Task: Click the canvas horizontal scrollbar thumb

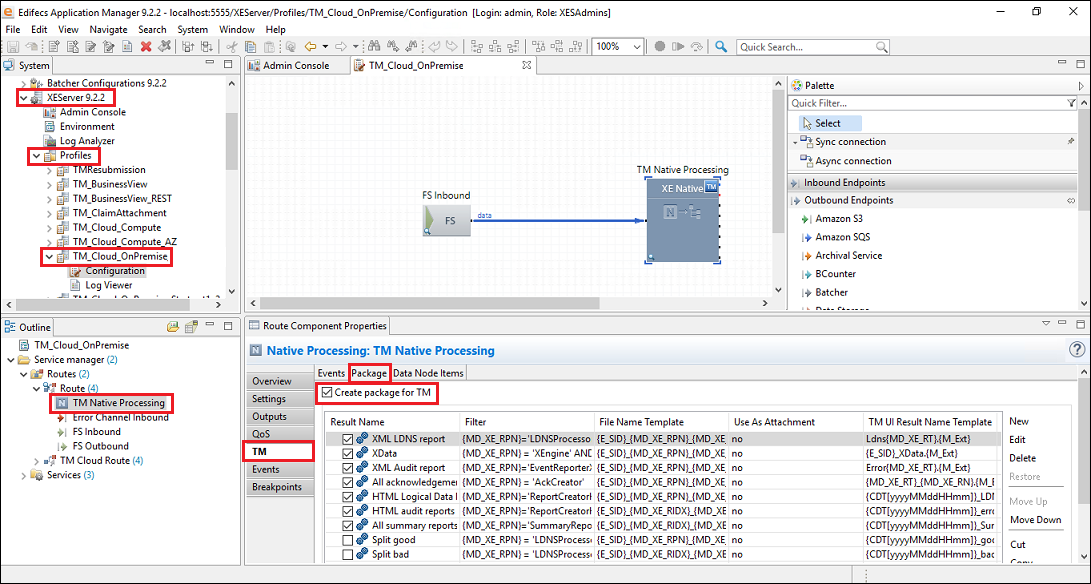Action: click(x=430, y=303)
